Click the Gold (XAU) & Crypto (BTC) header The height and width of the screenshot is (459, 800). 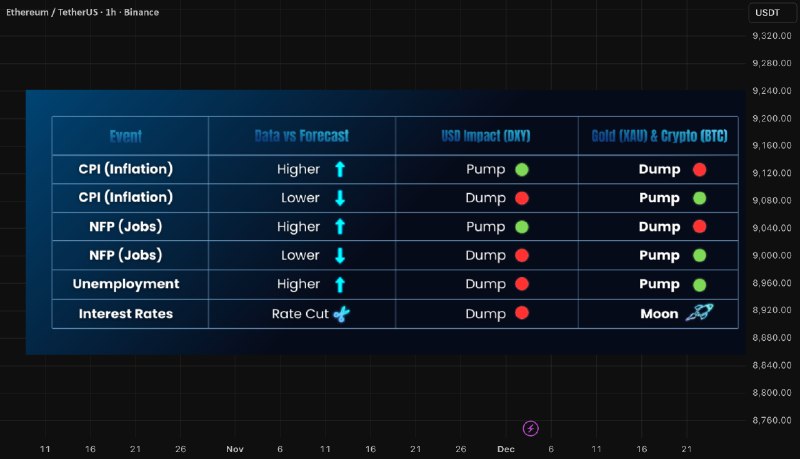[x=657, y=136]
